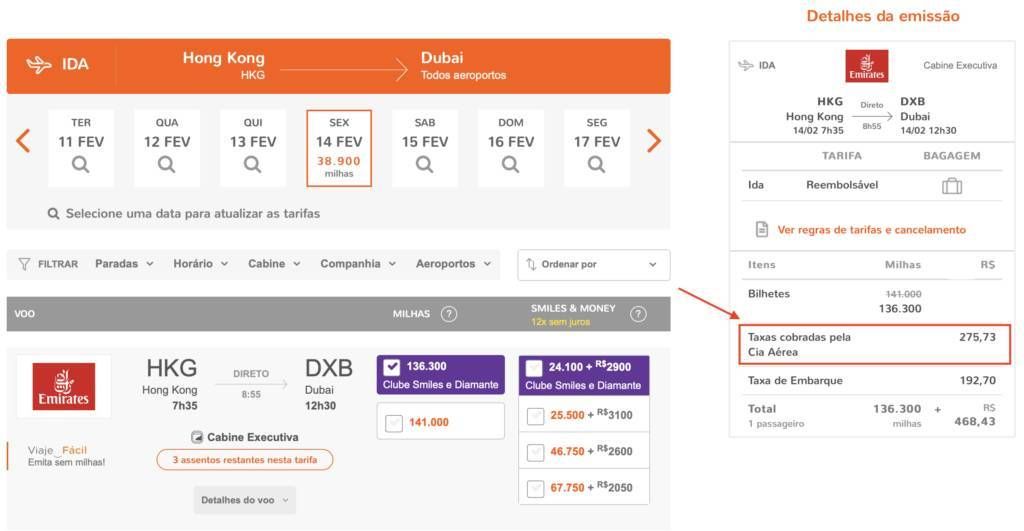Screen dimensions: 1024x531
Task: Open Ver regras de tarifas e cancelamento
Action: pyautogui.click(x=871, y=230)
